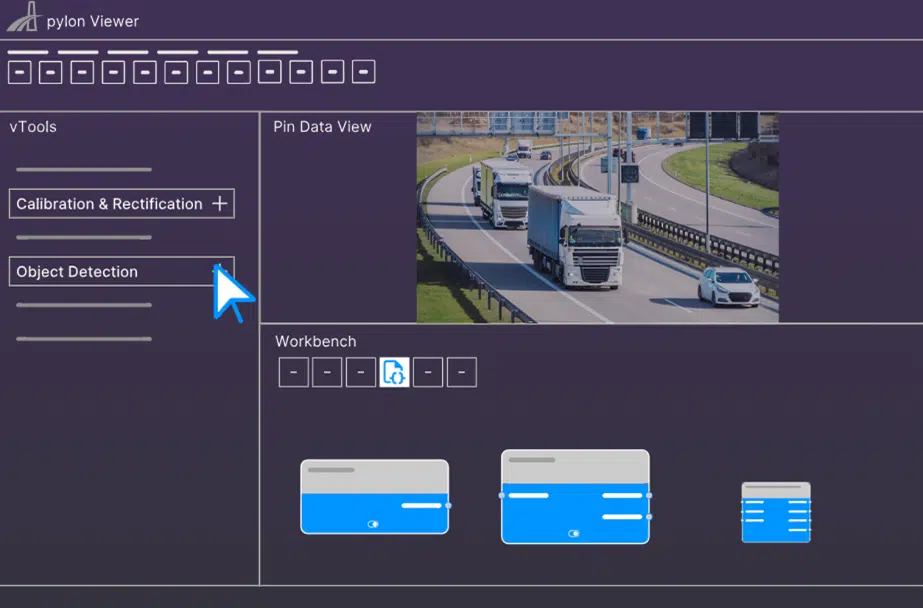Screen dimensions: 923x608
Task: Select the Calibration & Rectification vTool category
Action: (x=122, y=204)
